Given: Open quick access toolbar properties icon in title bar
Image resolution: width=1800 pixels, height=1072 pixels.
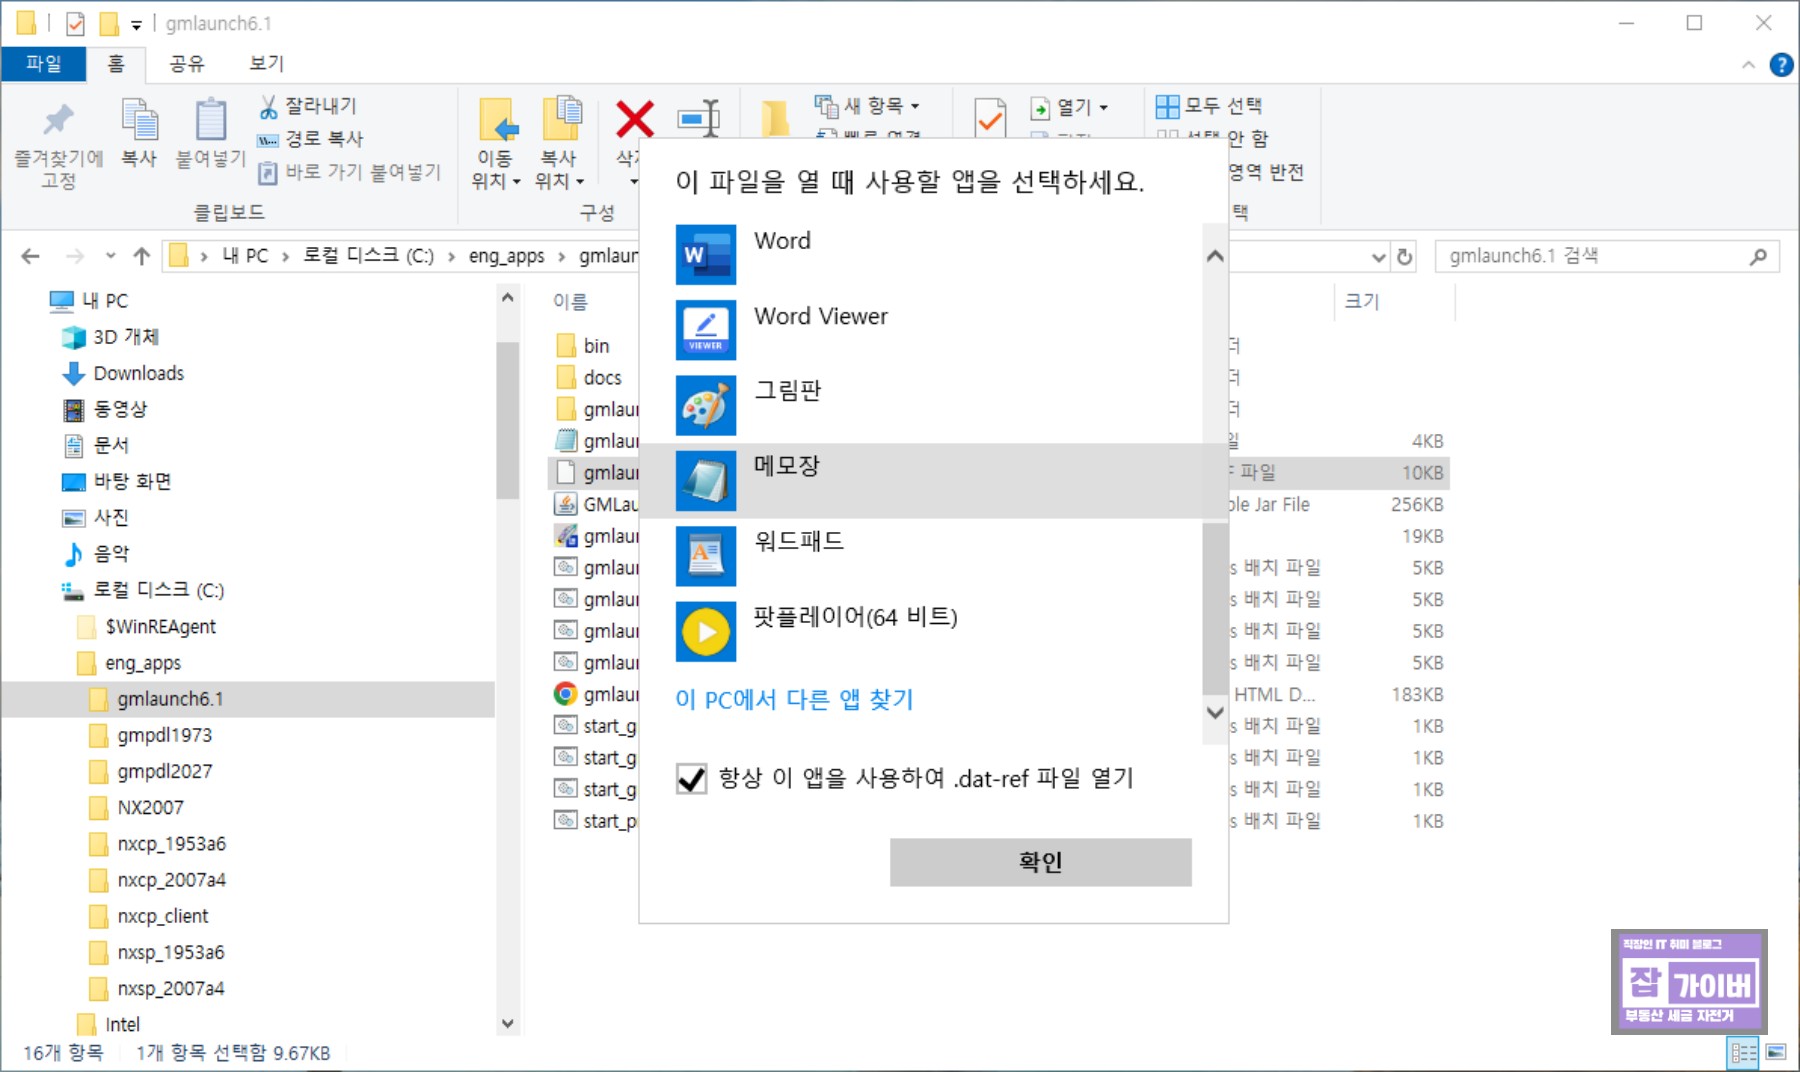Looking at the screenshot, I should 75,23.
